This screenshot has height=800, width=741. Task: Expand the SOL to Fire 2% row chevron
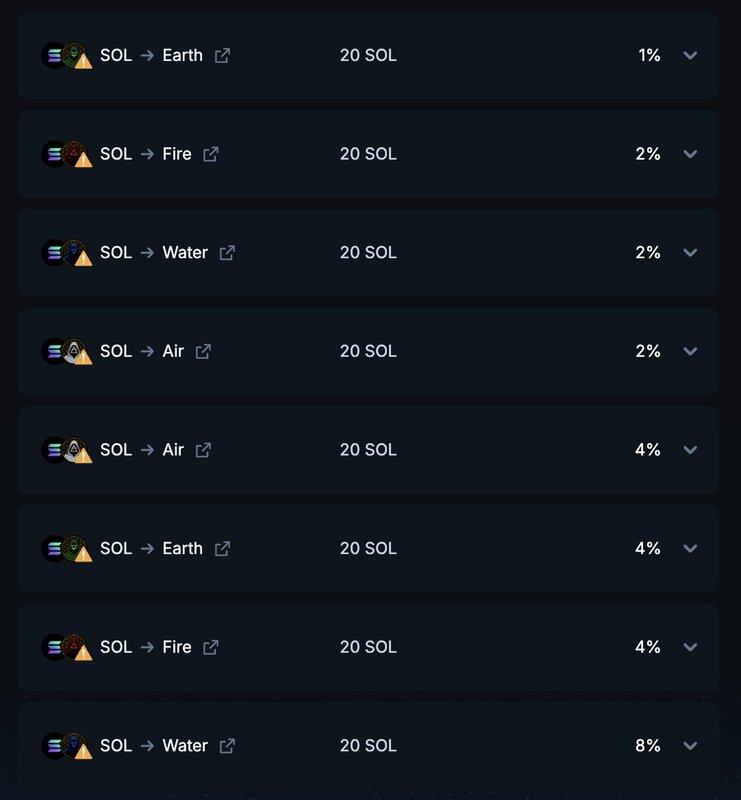pos(690,154)
